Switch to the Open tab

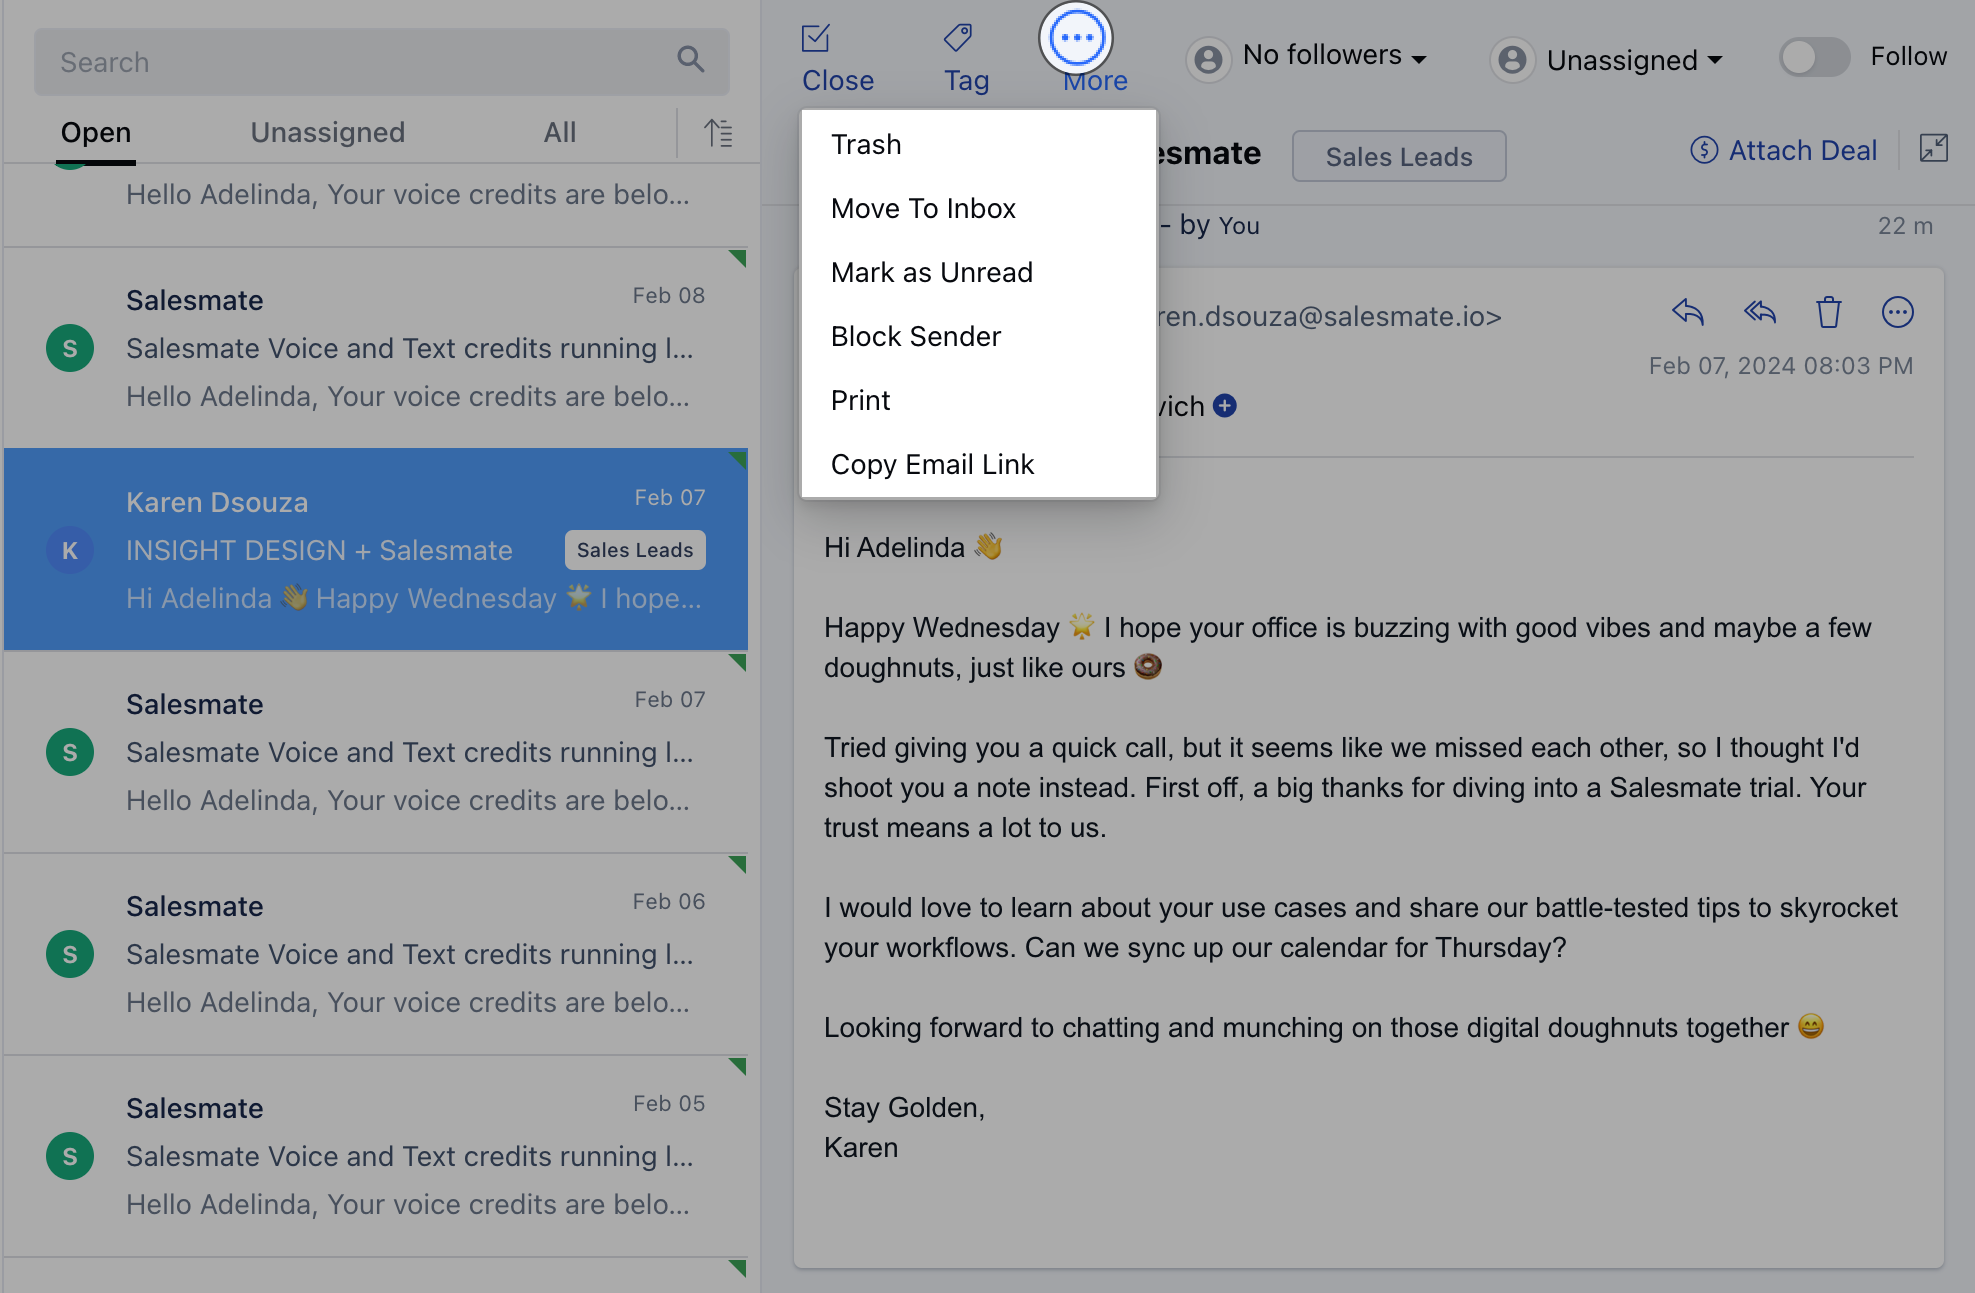(x=96, y=133)
